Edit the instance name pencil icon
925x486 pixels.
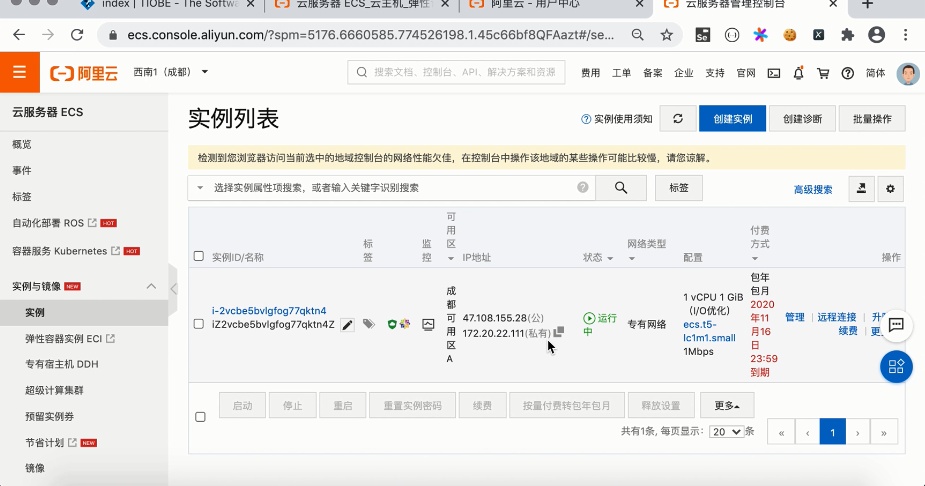(347, 325)
